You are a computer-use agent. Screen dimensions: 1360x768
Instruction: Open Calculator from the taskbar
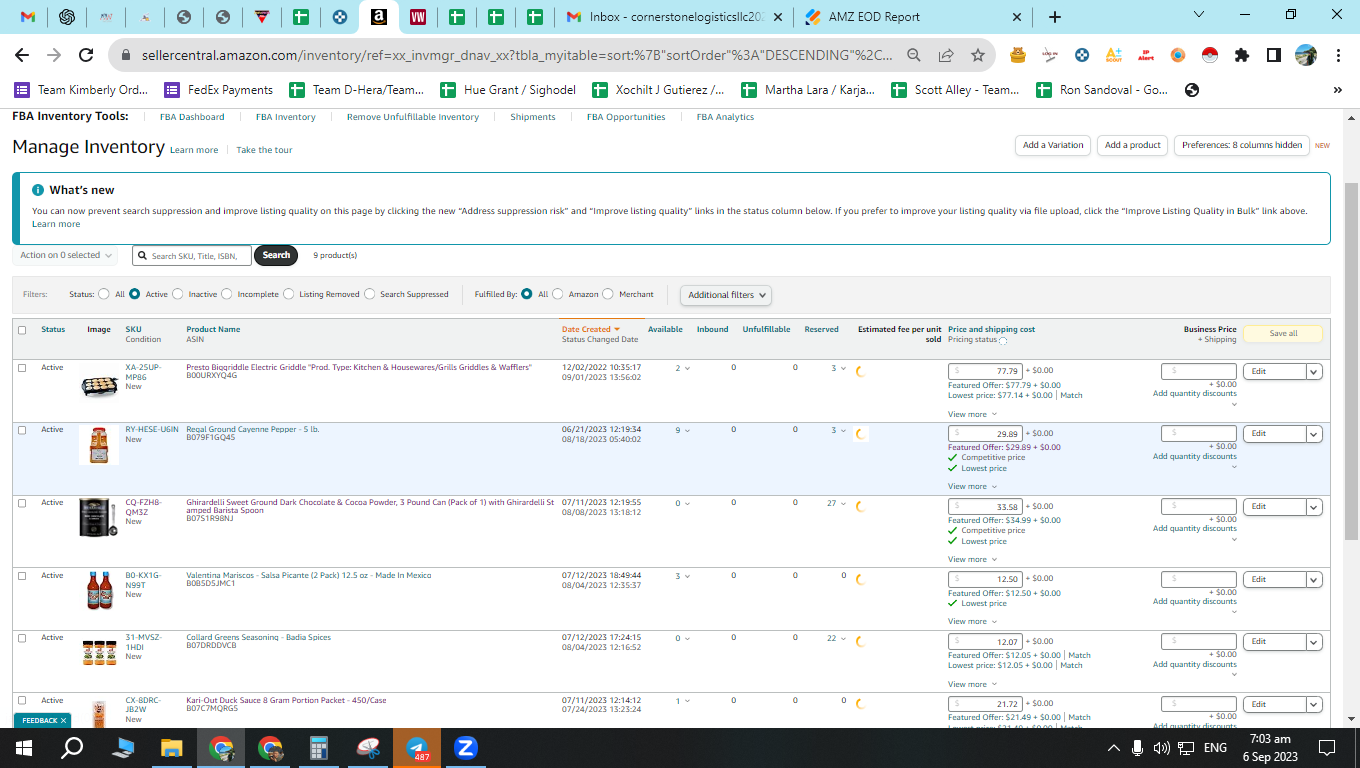pyautogui.click(x=319, y=747)
